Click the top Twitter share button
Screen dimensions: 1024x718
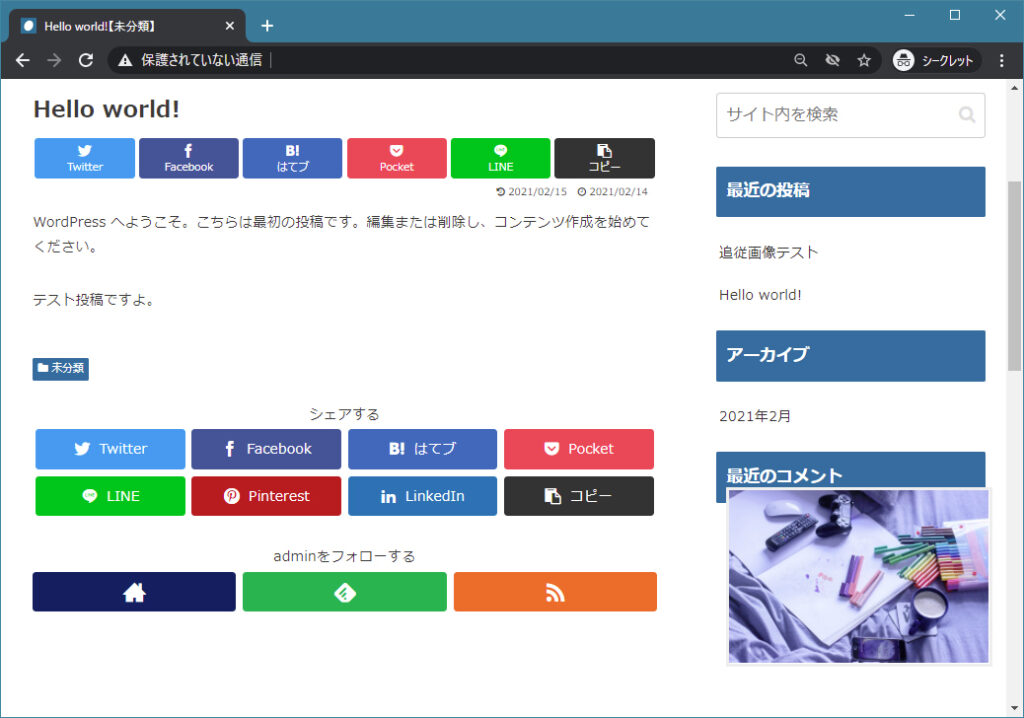pyautogui.click(x=85, y=158)
